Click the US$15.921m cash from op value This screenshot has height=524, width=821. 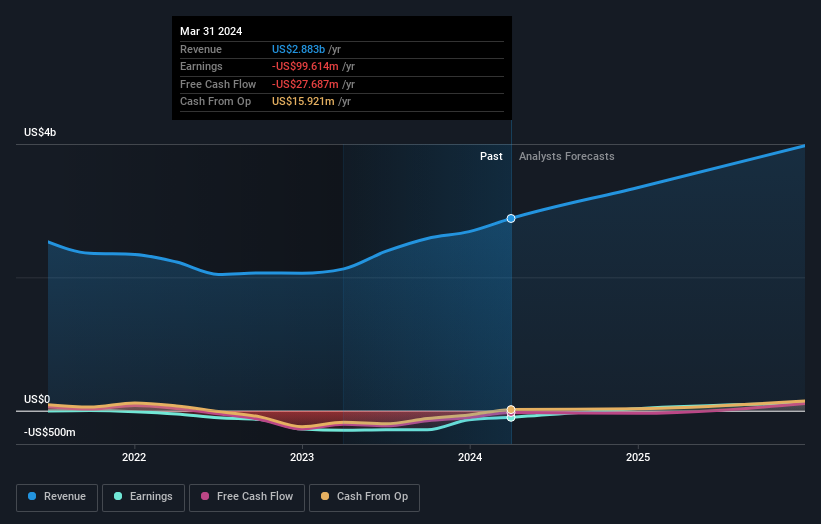coord(303,102)
